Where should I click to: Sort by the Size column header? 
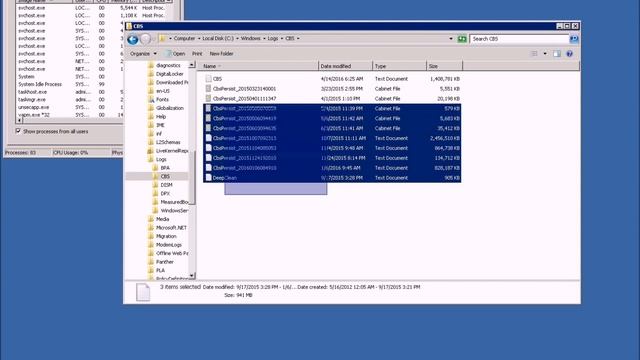tap(444, 66)
